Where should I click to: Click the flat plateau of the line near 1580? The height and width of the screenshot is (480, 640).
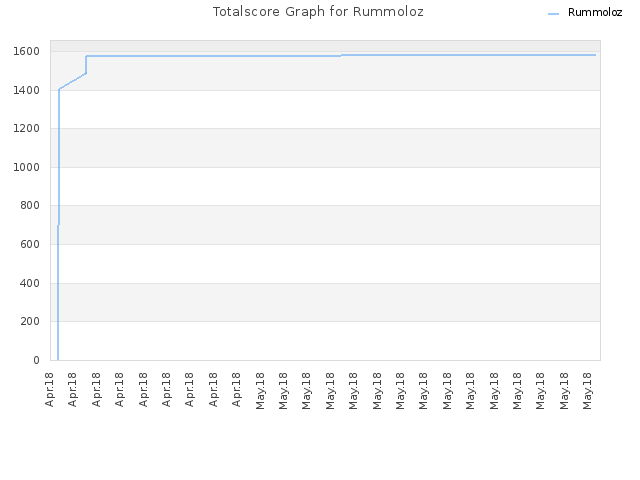341,55
